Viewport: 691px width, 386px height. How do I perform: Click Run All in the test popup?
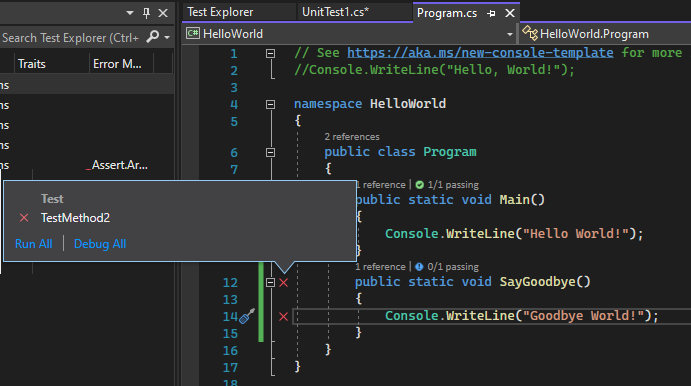pyautogui.click(x=33, y=244)
